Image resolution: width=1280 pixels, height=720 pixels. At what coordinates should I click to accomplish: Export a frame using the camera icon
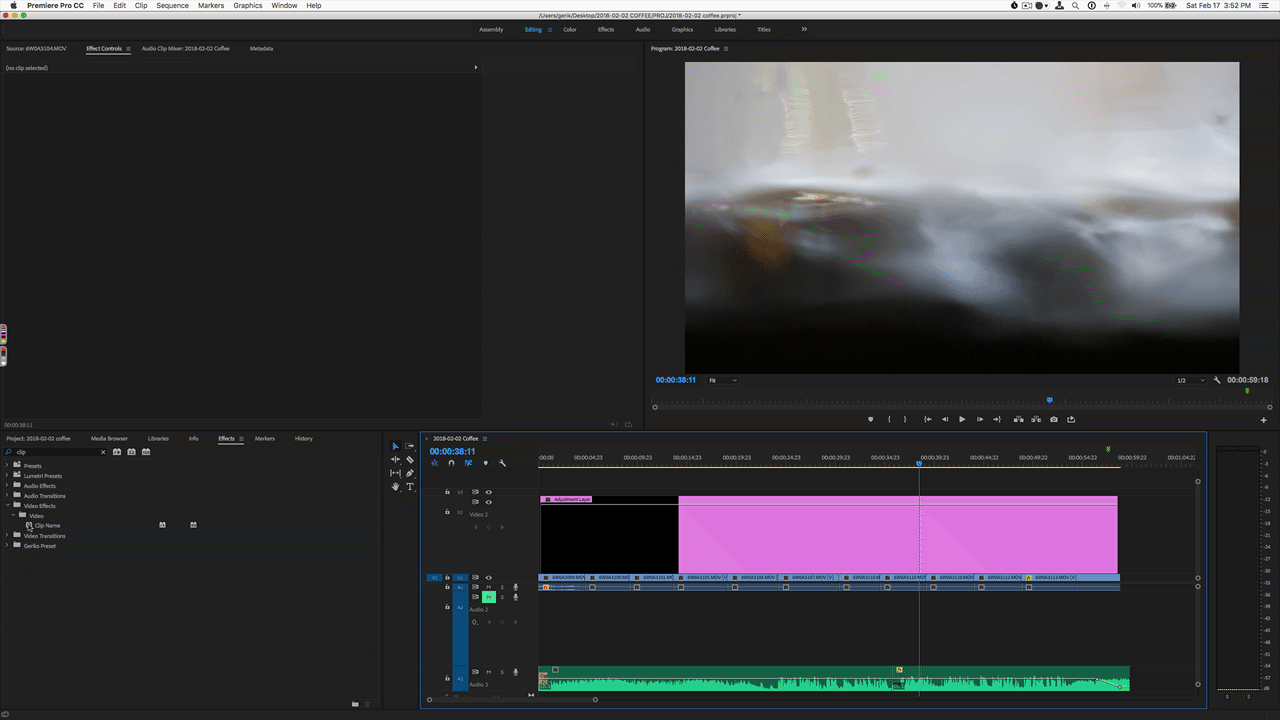1053,419
